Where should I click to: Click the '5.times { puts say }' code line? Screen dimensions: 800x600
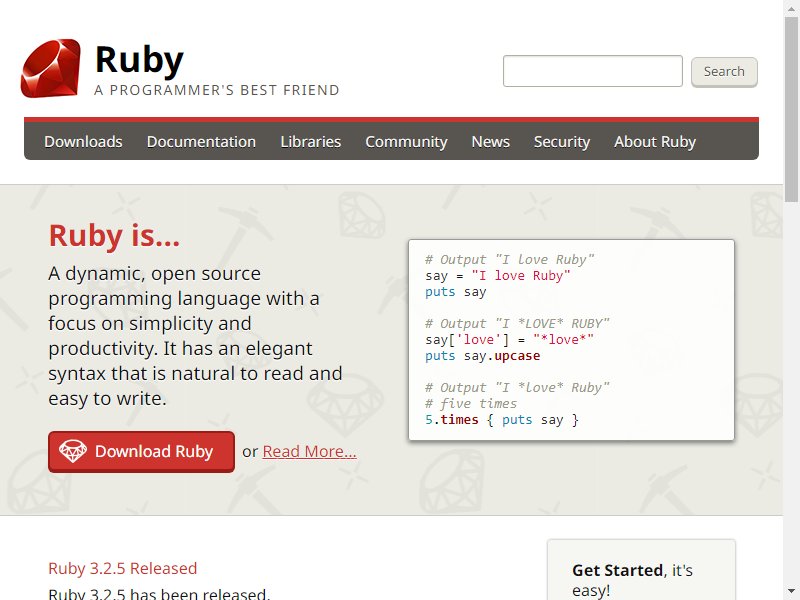point(502,420)
